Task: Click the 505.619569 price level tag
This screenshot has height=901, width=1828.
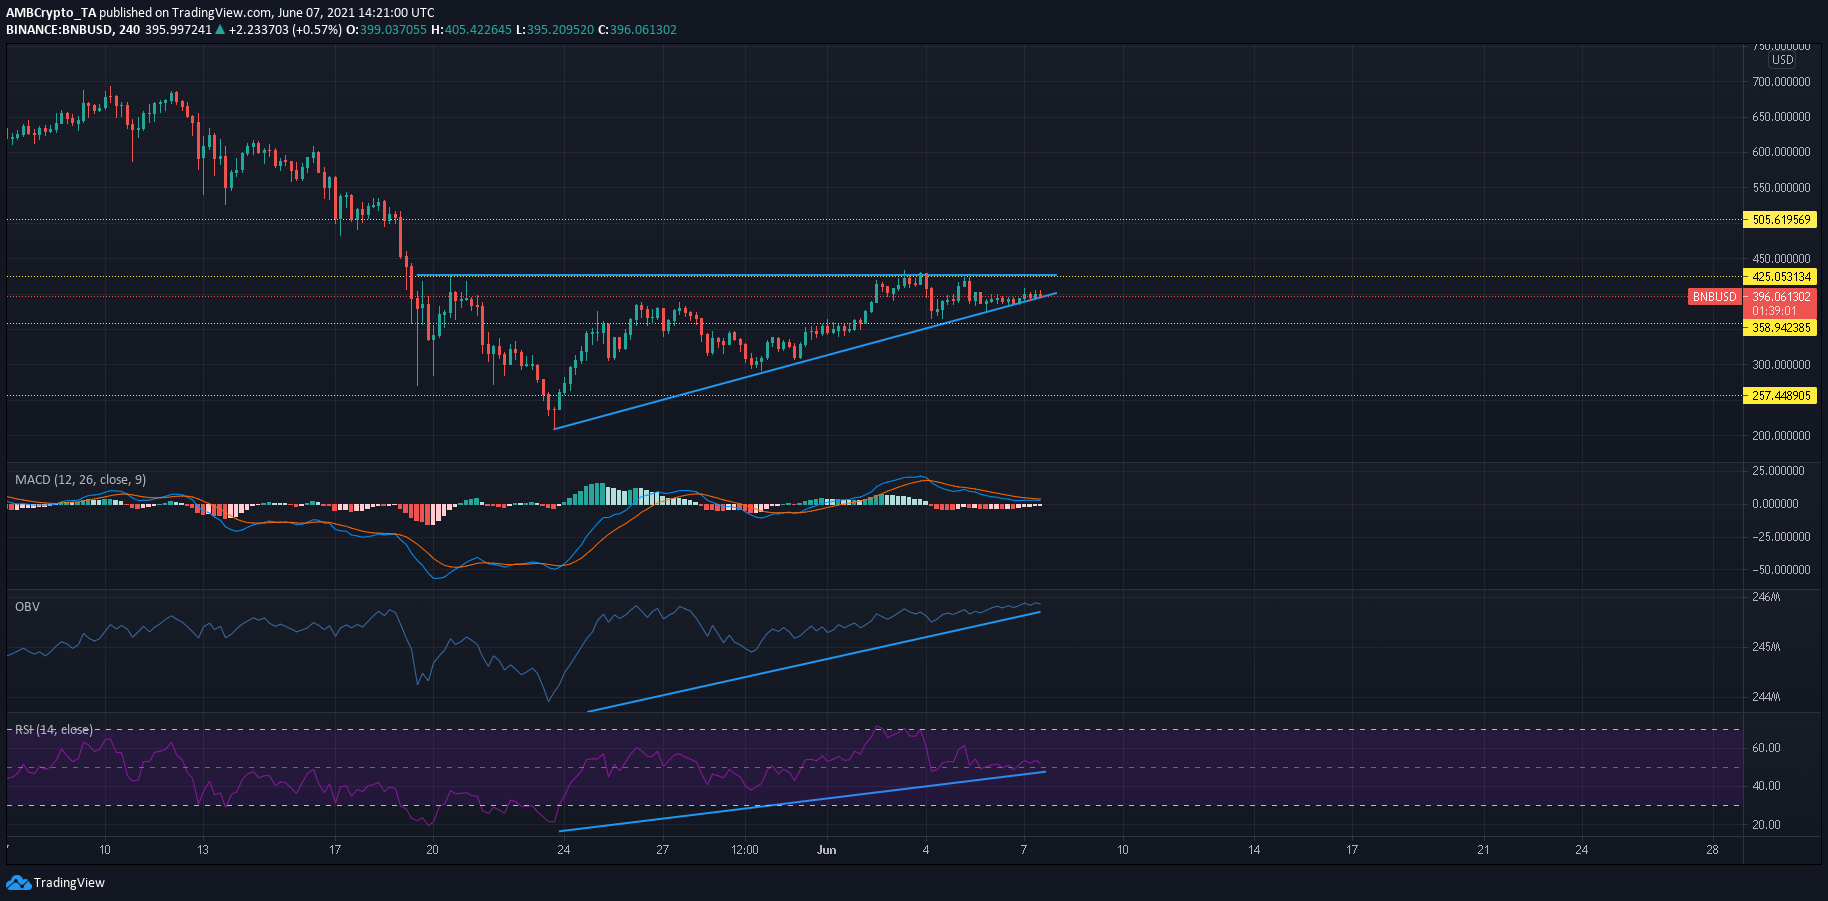Action: (1780, 219)
